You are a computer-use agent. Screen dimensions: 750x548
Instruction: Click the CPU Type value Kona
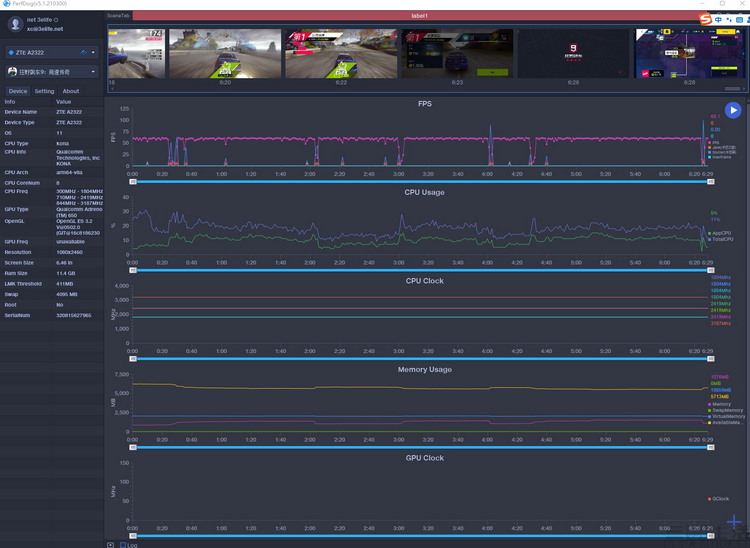[62, 143]
